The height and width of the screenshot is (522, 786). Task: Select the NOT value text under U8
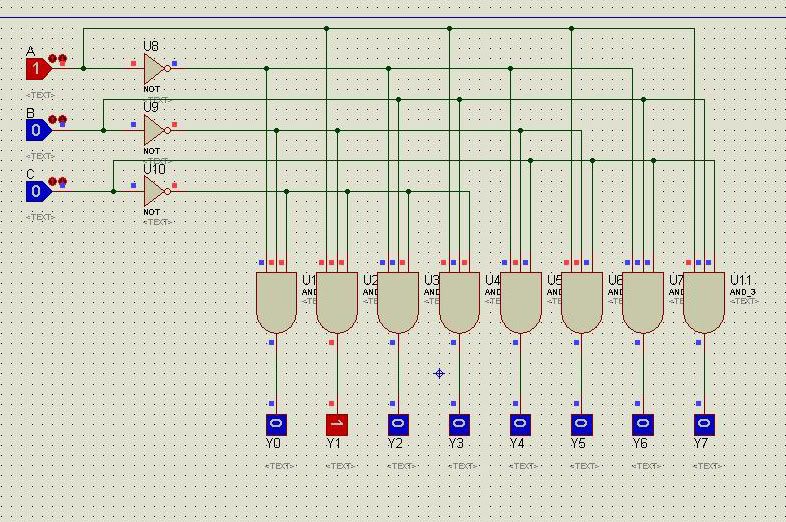151,89
